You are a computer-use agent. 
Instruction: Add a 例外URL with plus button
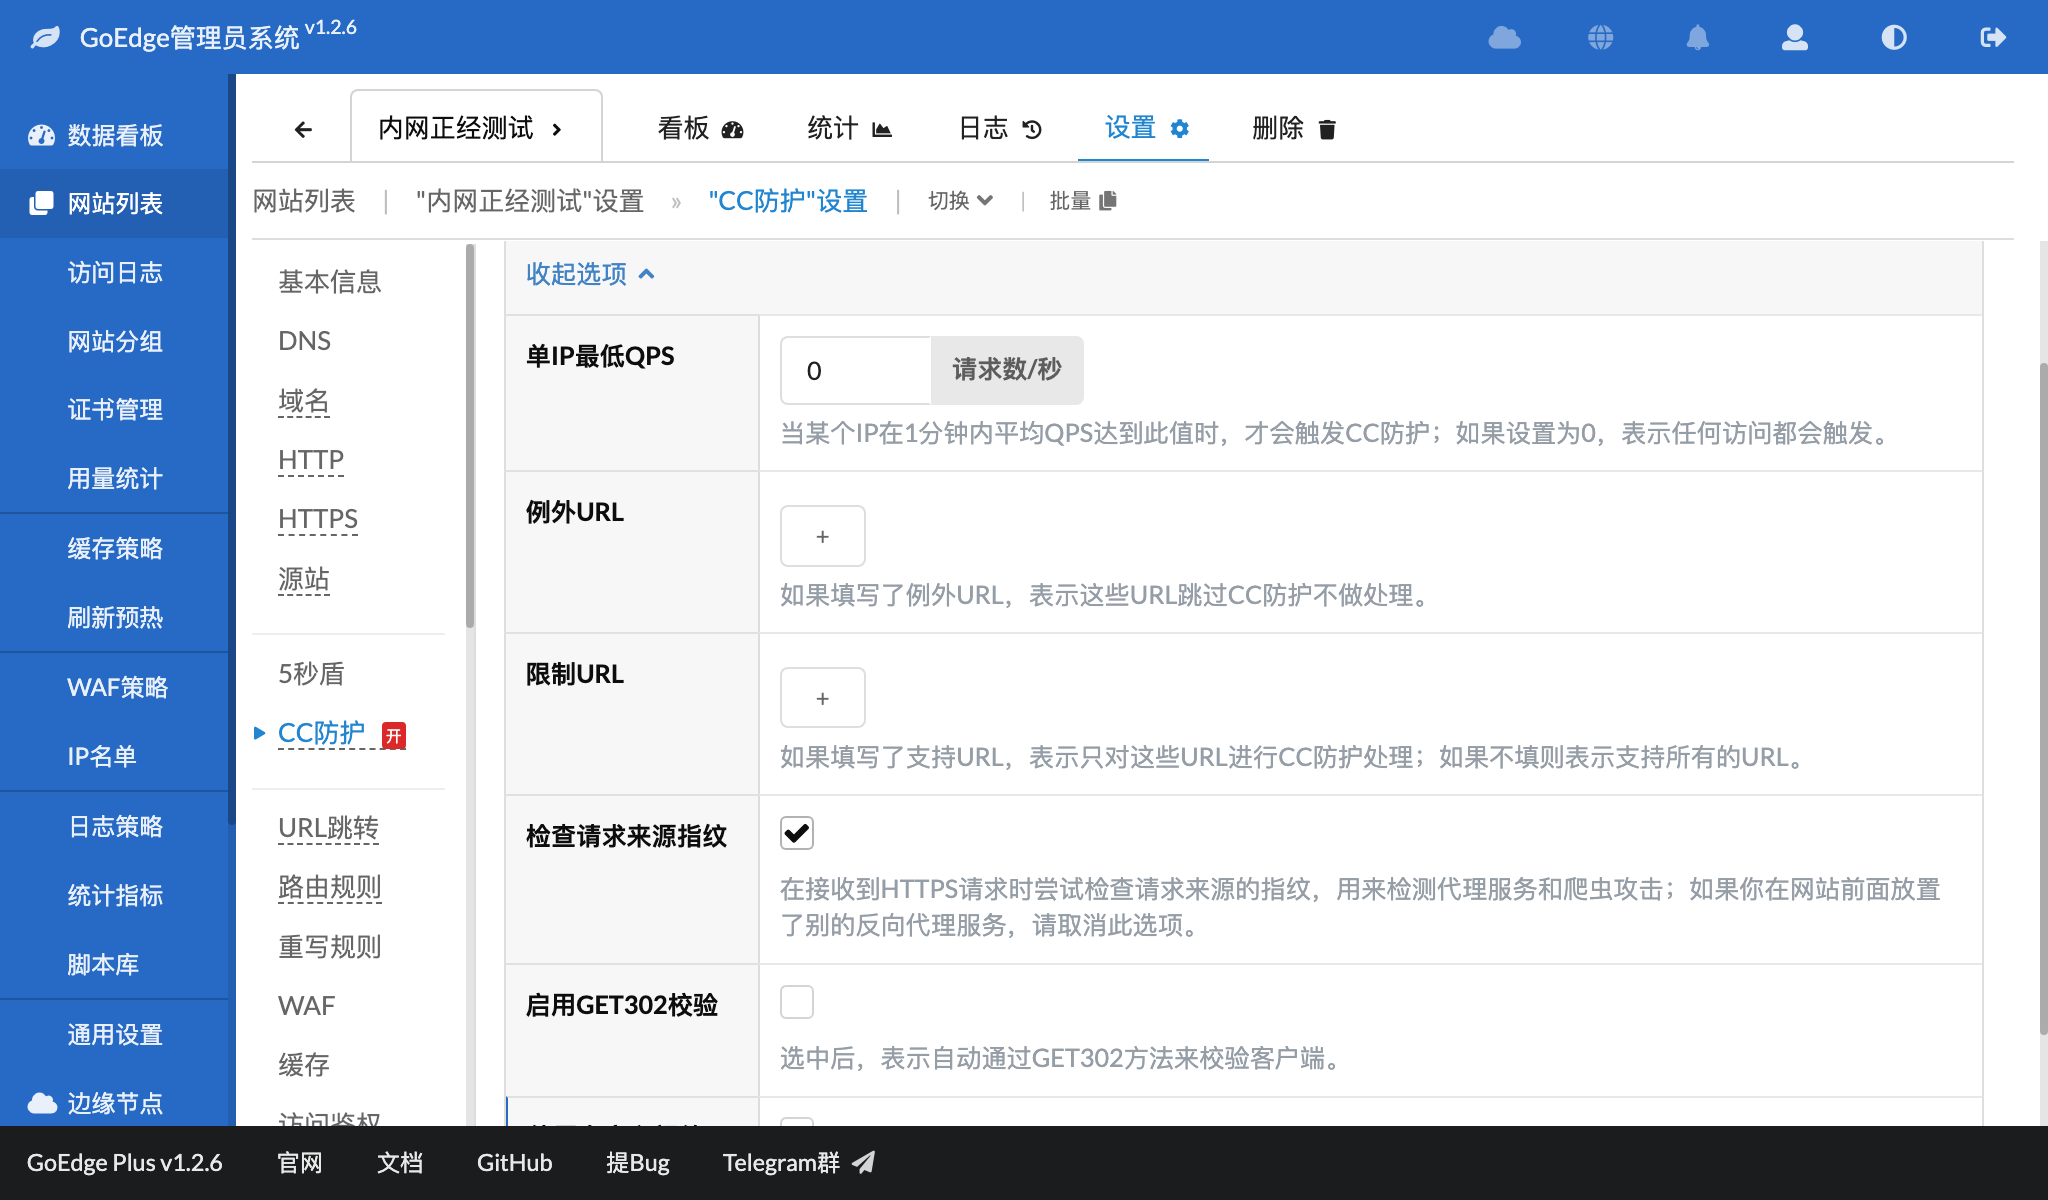822,536
